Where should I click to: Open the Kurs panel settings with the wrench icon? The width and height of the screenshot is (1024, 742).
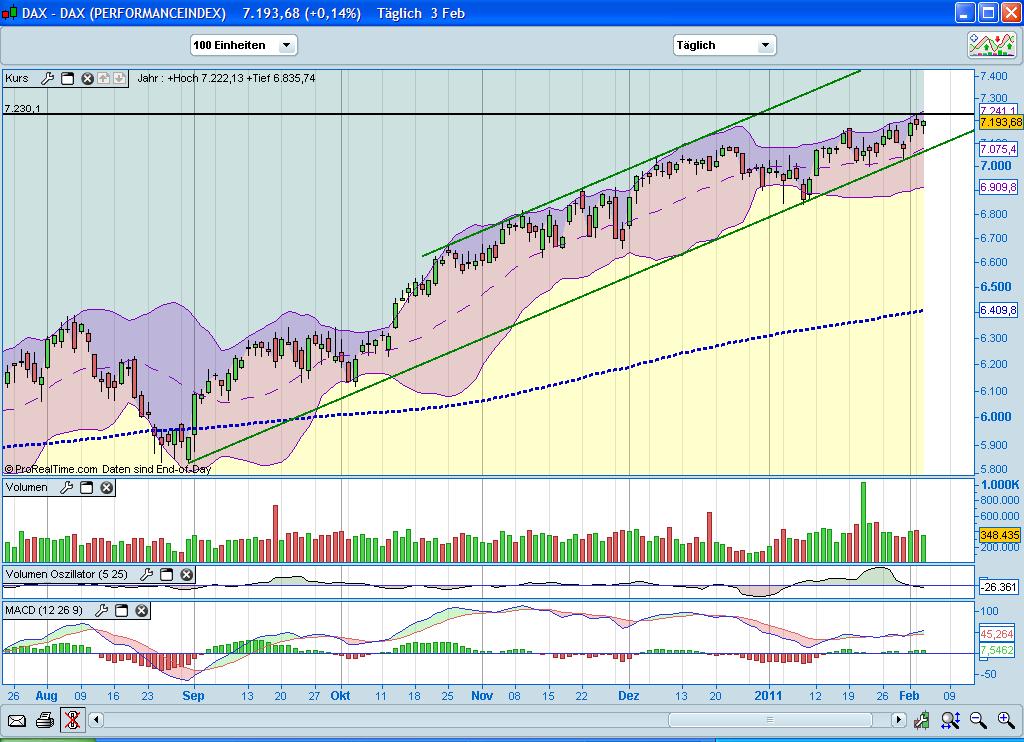(x=47, y=78)
